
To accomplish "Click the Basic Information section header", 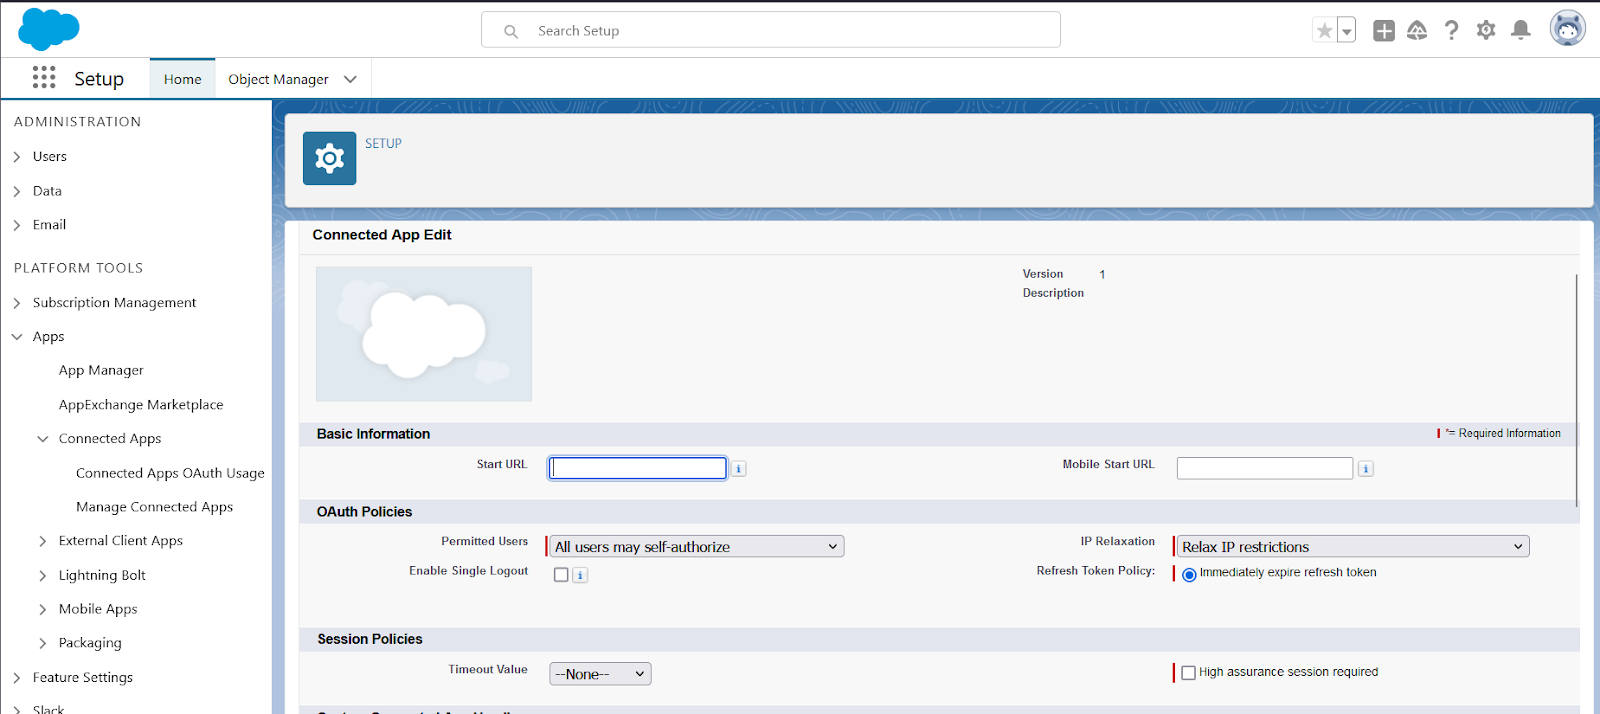I will 373,433.
